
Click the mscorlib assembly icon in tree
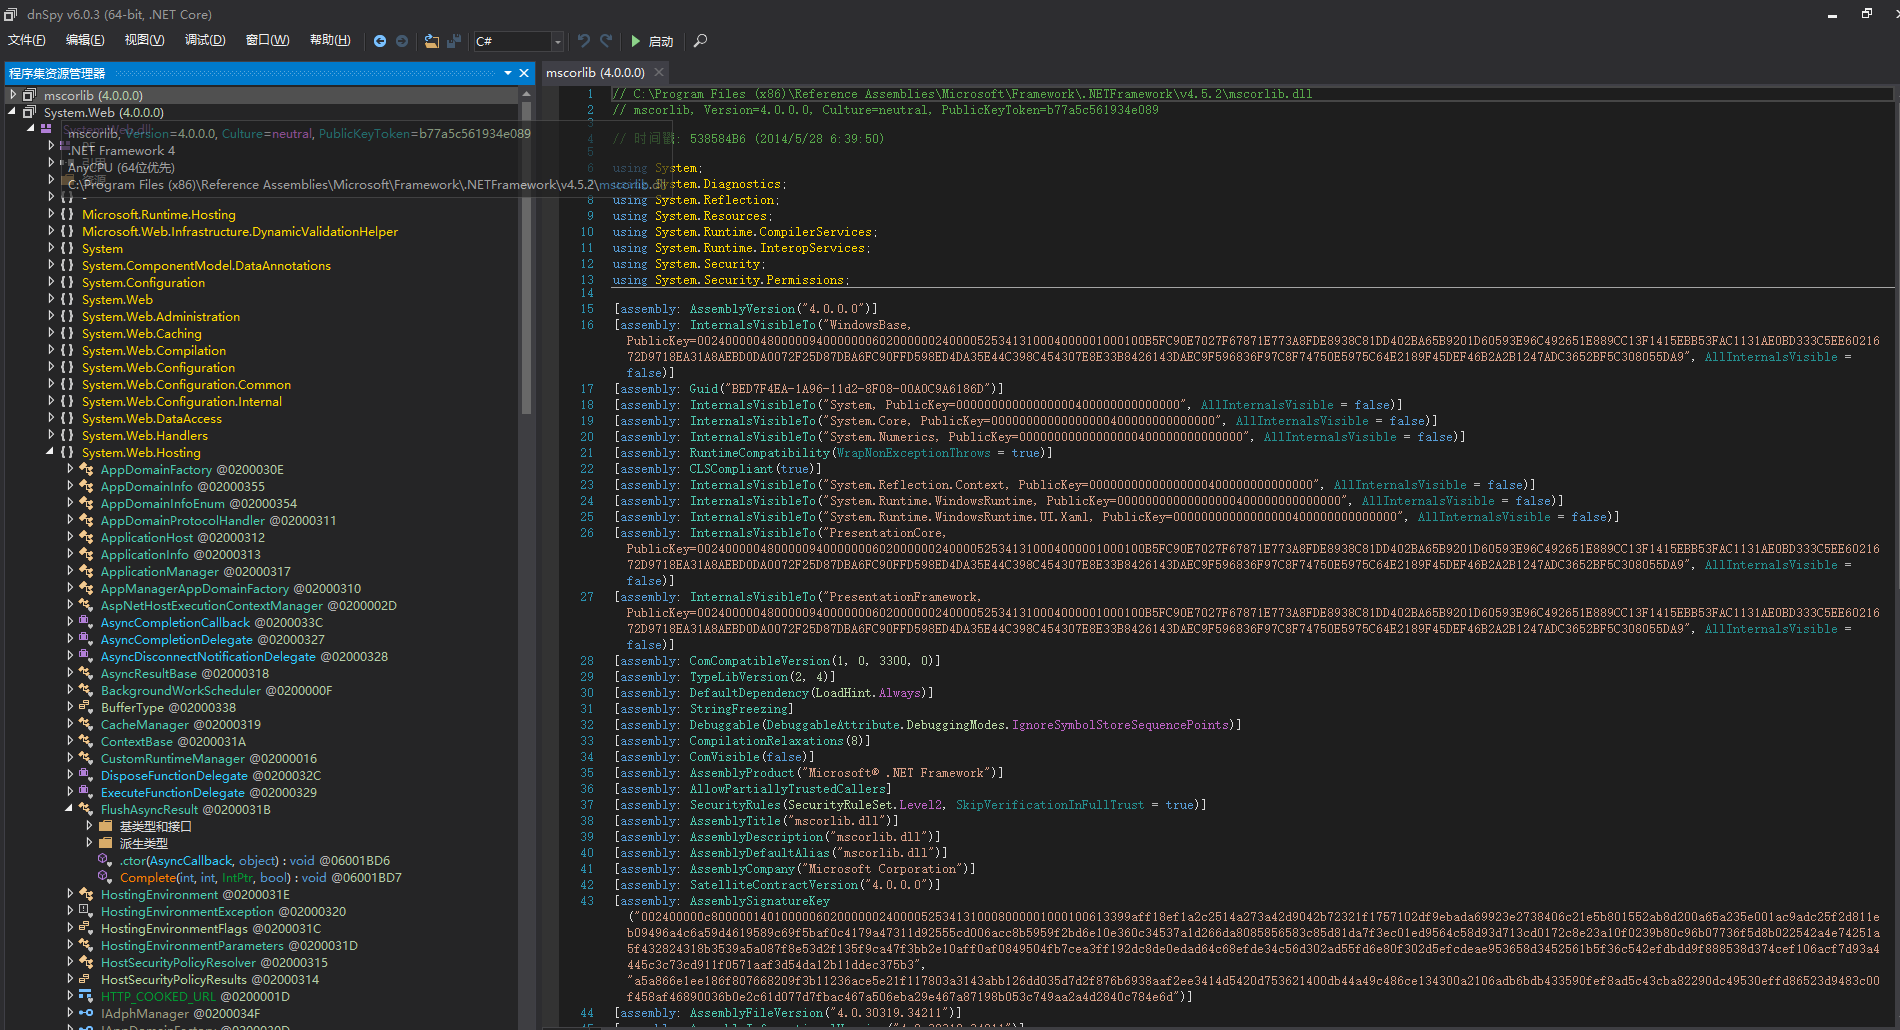tap(30, 95)
